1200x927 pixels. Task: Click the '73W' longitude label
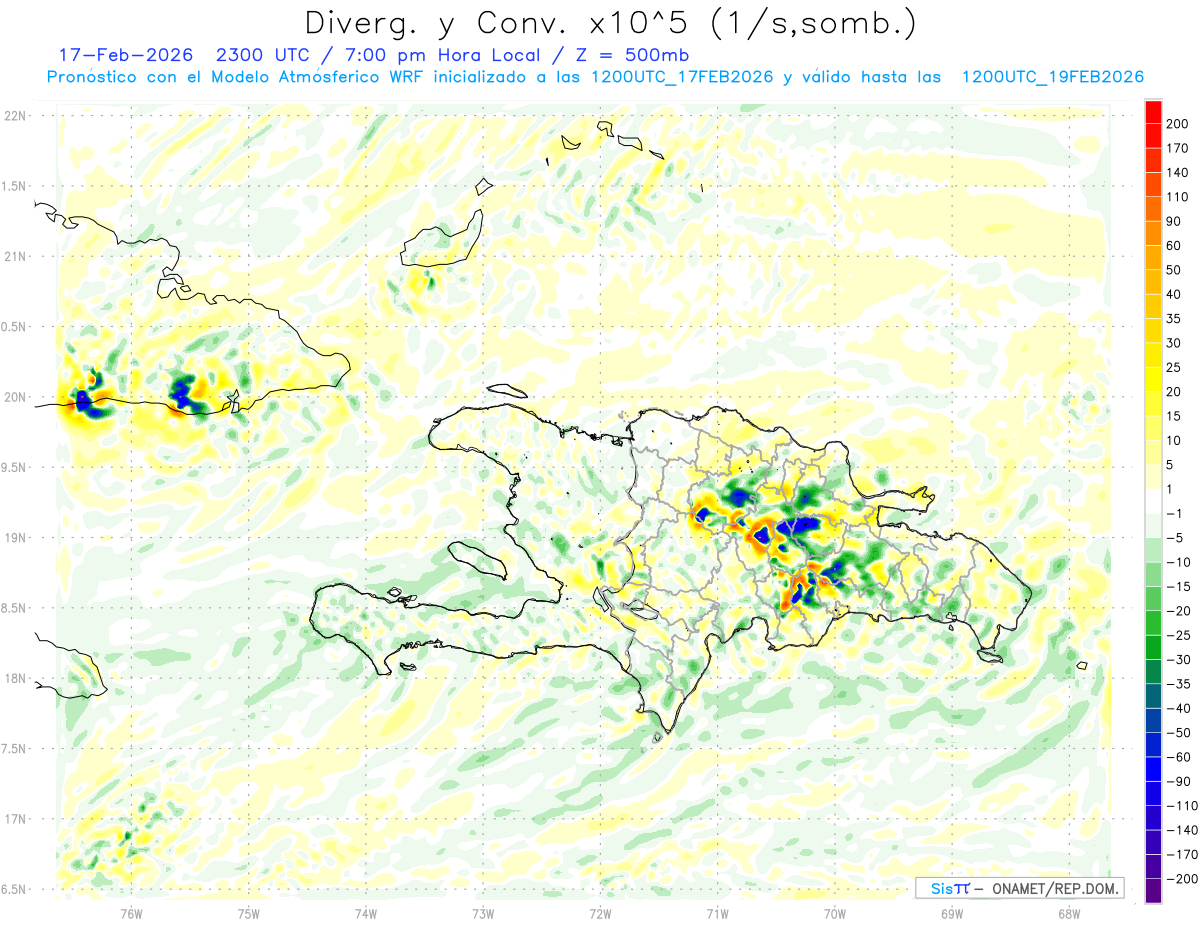tap(483, 913)
